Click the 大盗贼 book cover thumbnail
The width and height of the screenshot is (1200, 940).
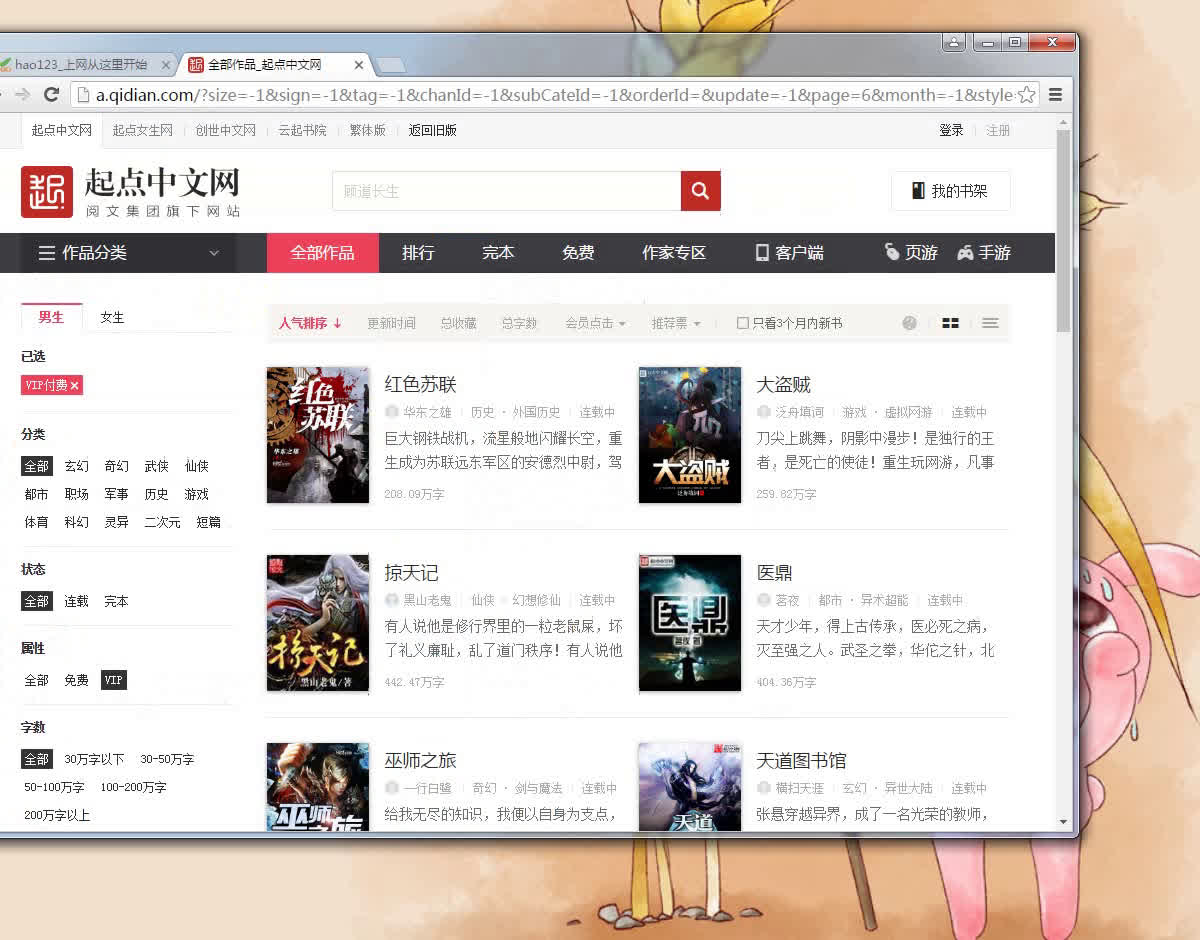690,434
